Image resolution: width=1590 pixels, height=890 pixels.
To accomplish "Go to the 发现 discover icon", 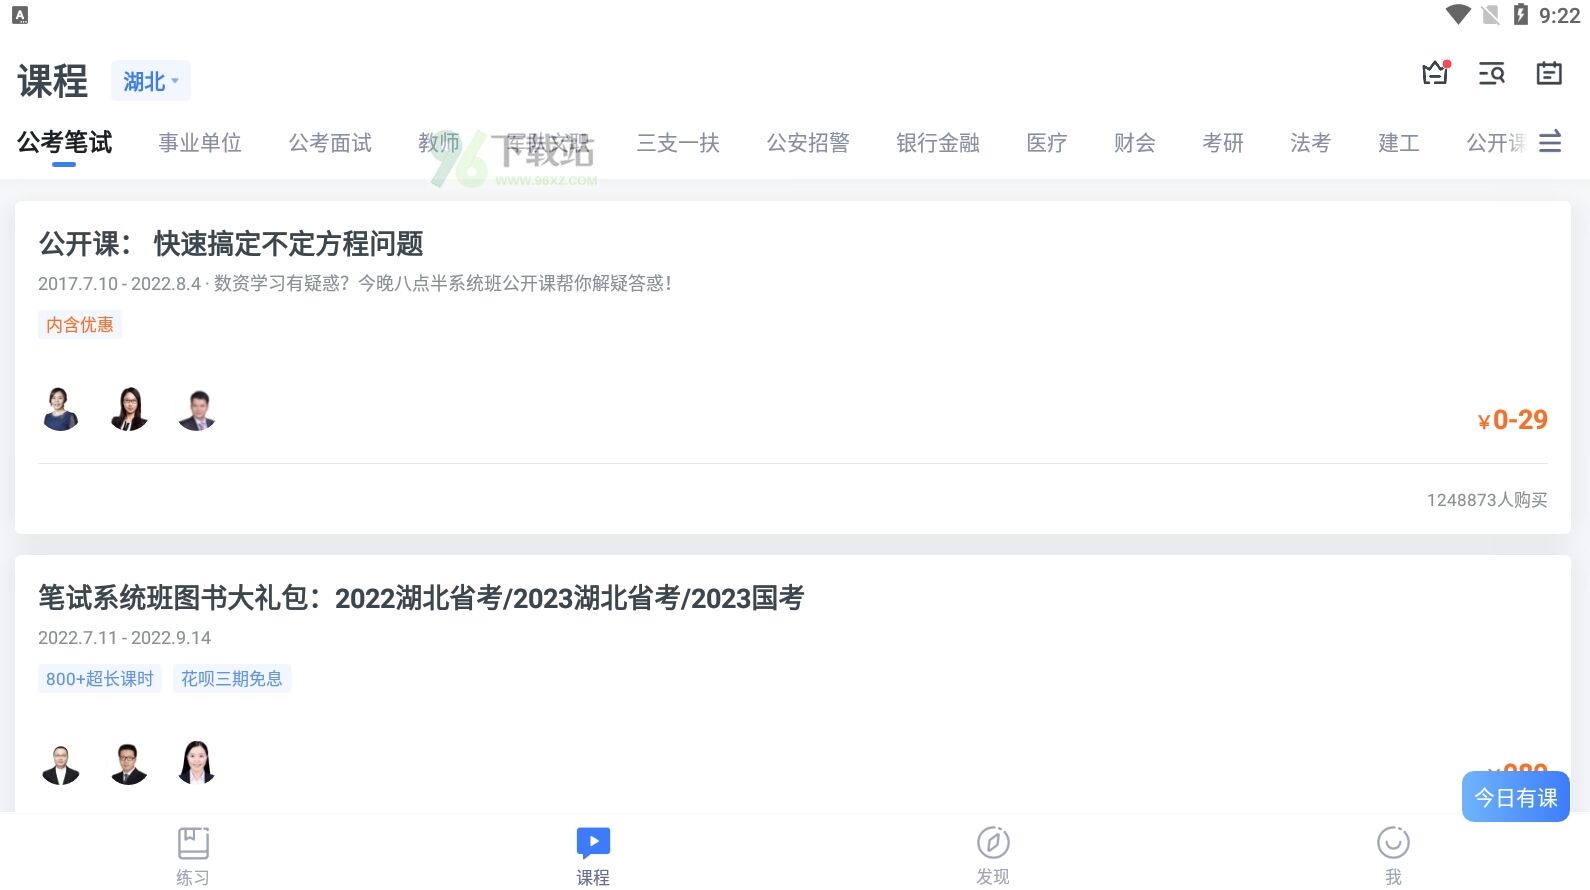I will click(x=993, y=843).
